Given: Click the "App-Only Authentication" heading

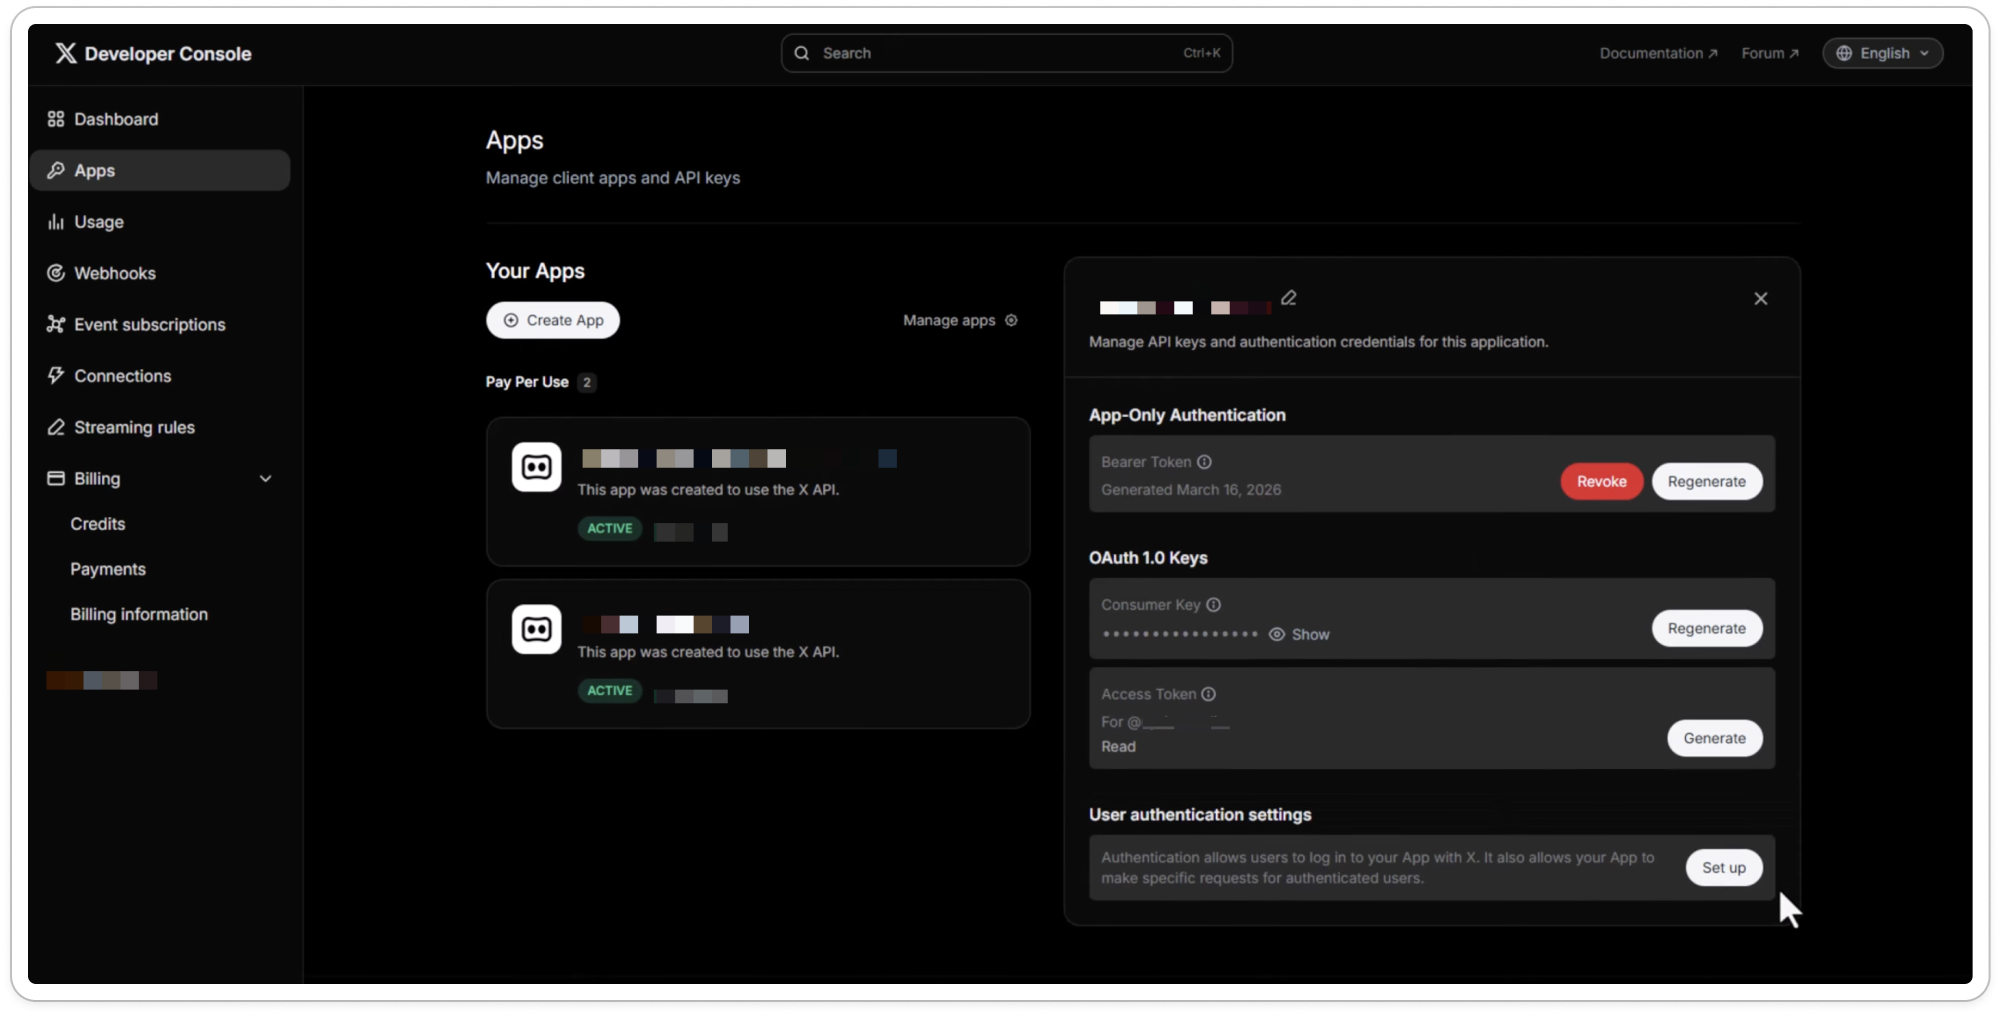Looking at the screenshot, I should [1187, 415].
